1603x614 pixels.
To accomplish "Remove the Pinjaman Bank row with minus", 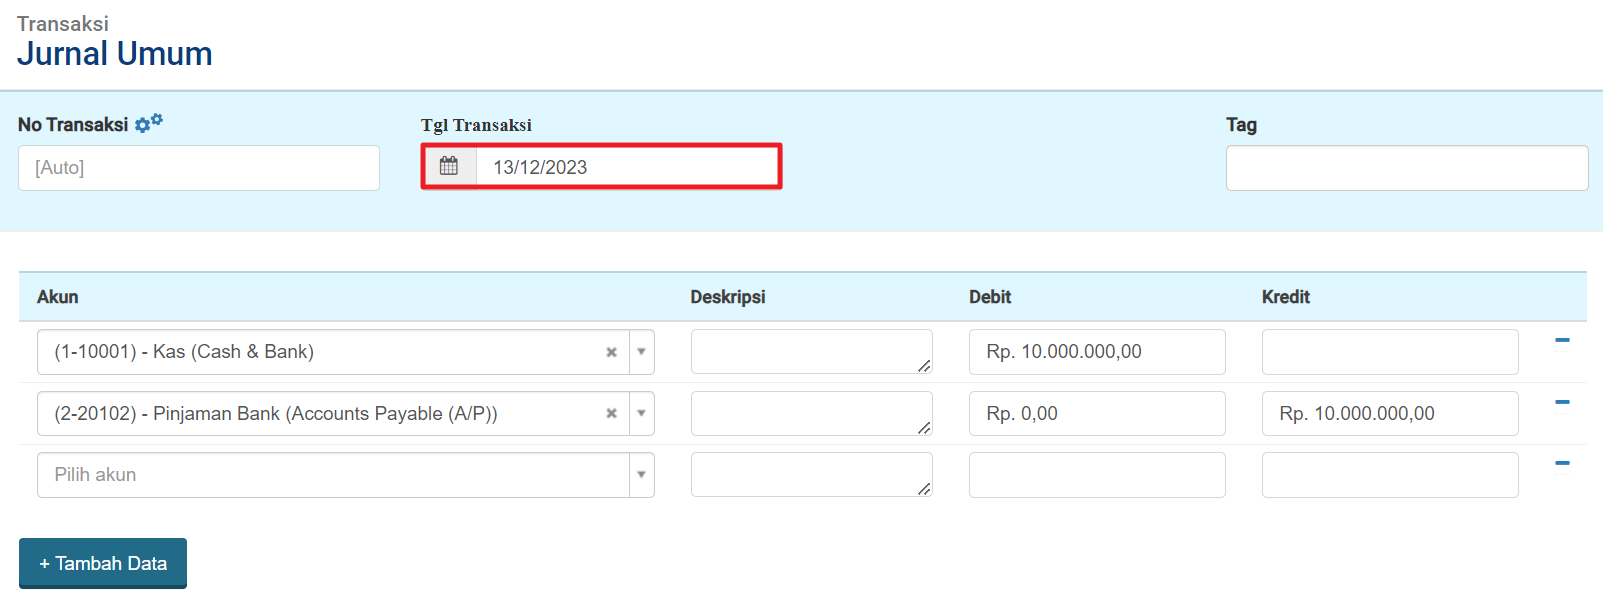I will 1562,402.
